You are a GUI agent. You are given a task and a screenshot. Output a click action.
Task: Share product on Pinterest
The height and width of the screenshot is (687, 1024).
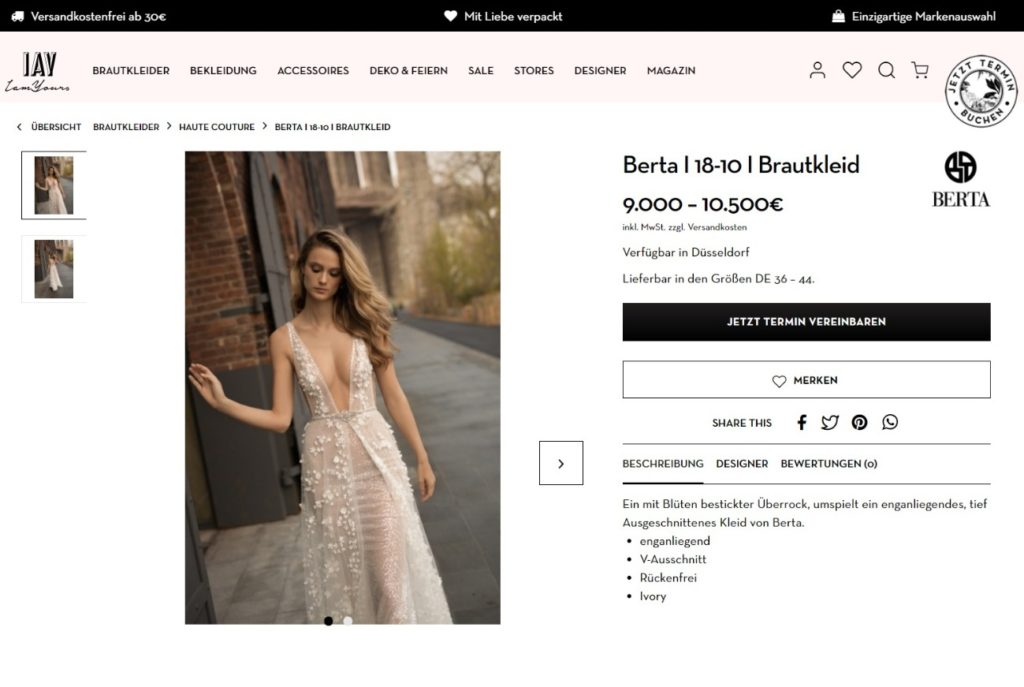[x=860, y=422]
